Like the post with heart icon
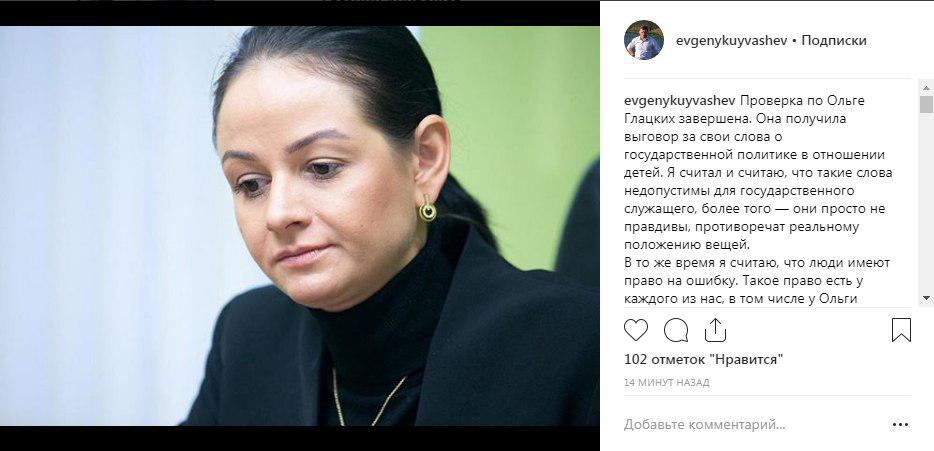934x451 pixels. tap(636, 329)
